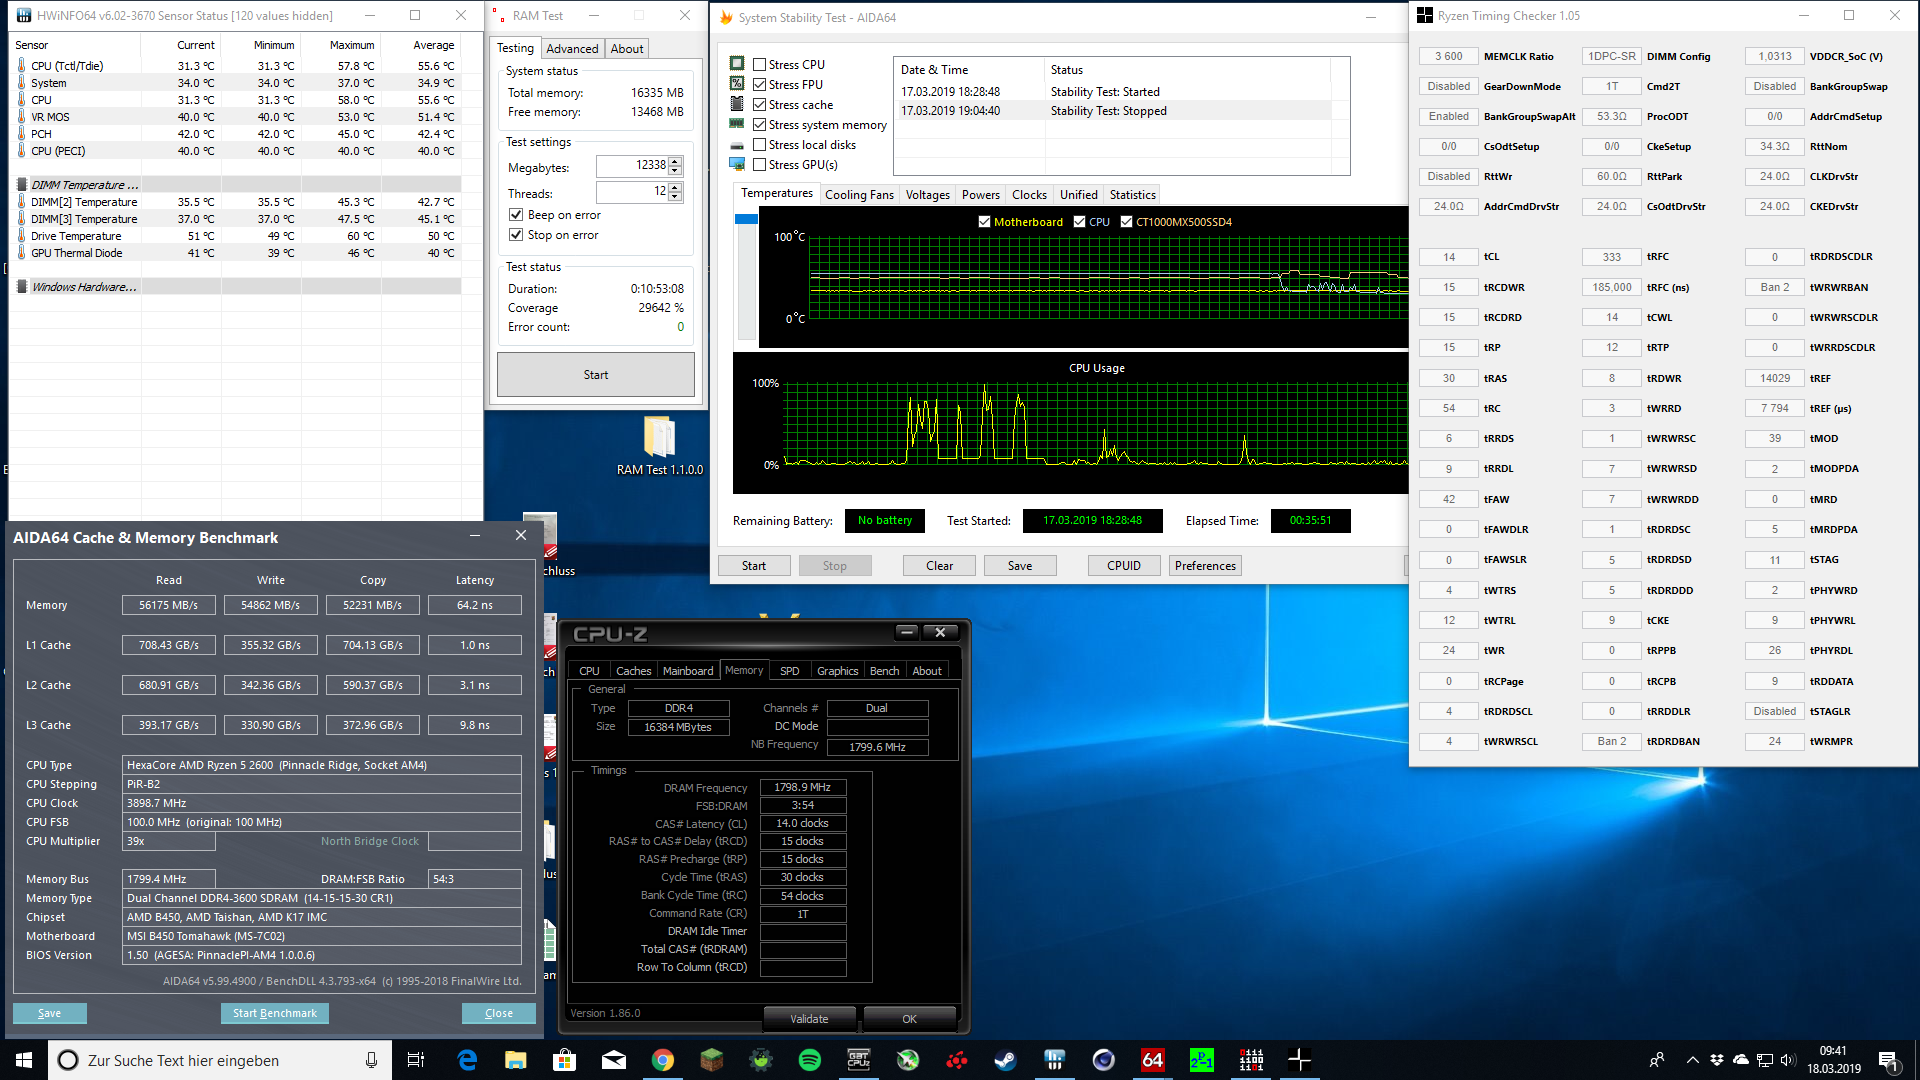Open the SPD tab in CPU-Z
This screenshot has height=1080, width=1920.
pyautogui.click(x=789, y=671)
